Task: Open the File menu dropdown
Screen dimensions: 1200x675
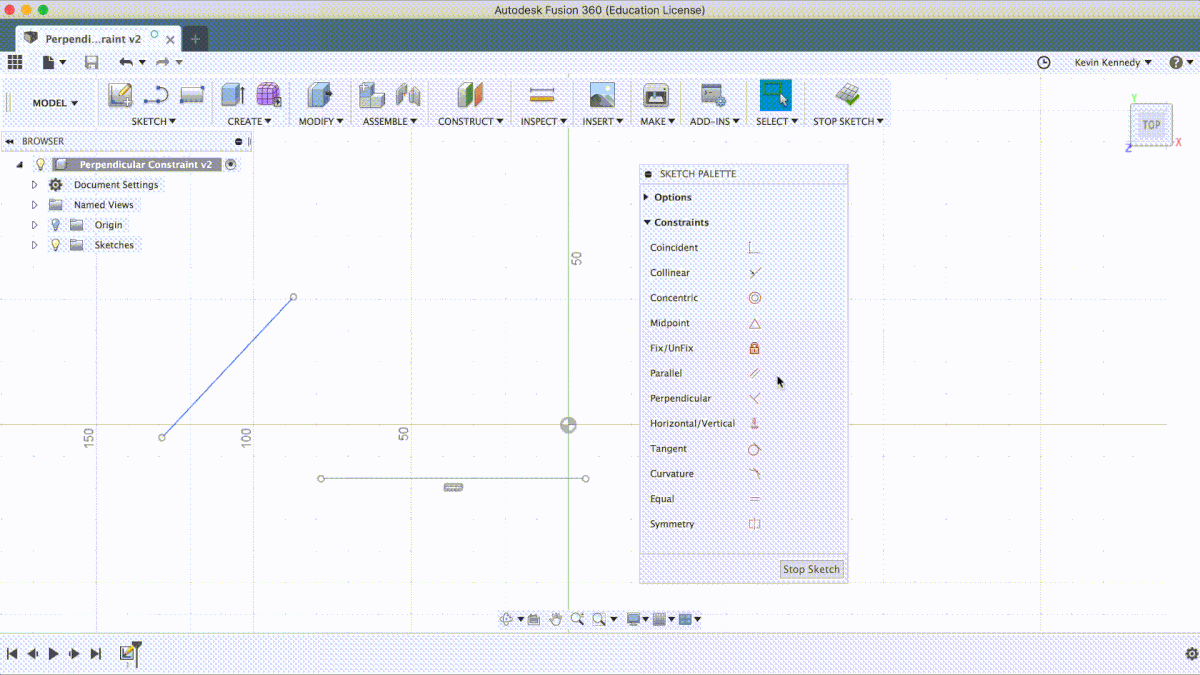Action: coord(54,62)
